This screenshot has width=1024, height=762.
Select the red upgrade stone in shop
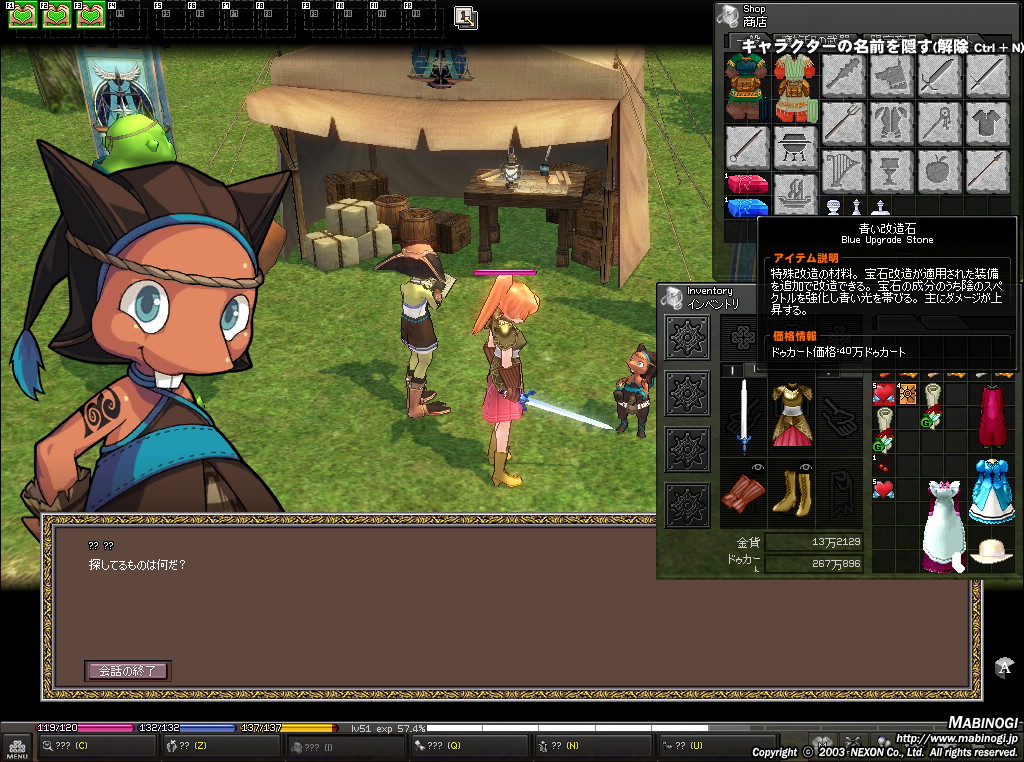[748, 183]
